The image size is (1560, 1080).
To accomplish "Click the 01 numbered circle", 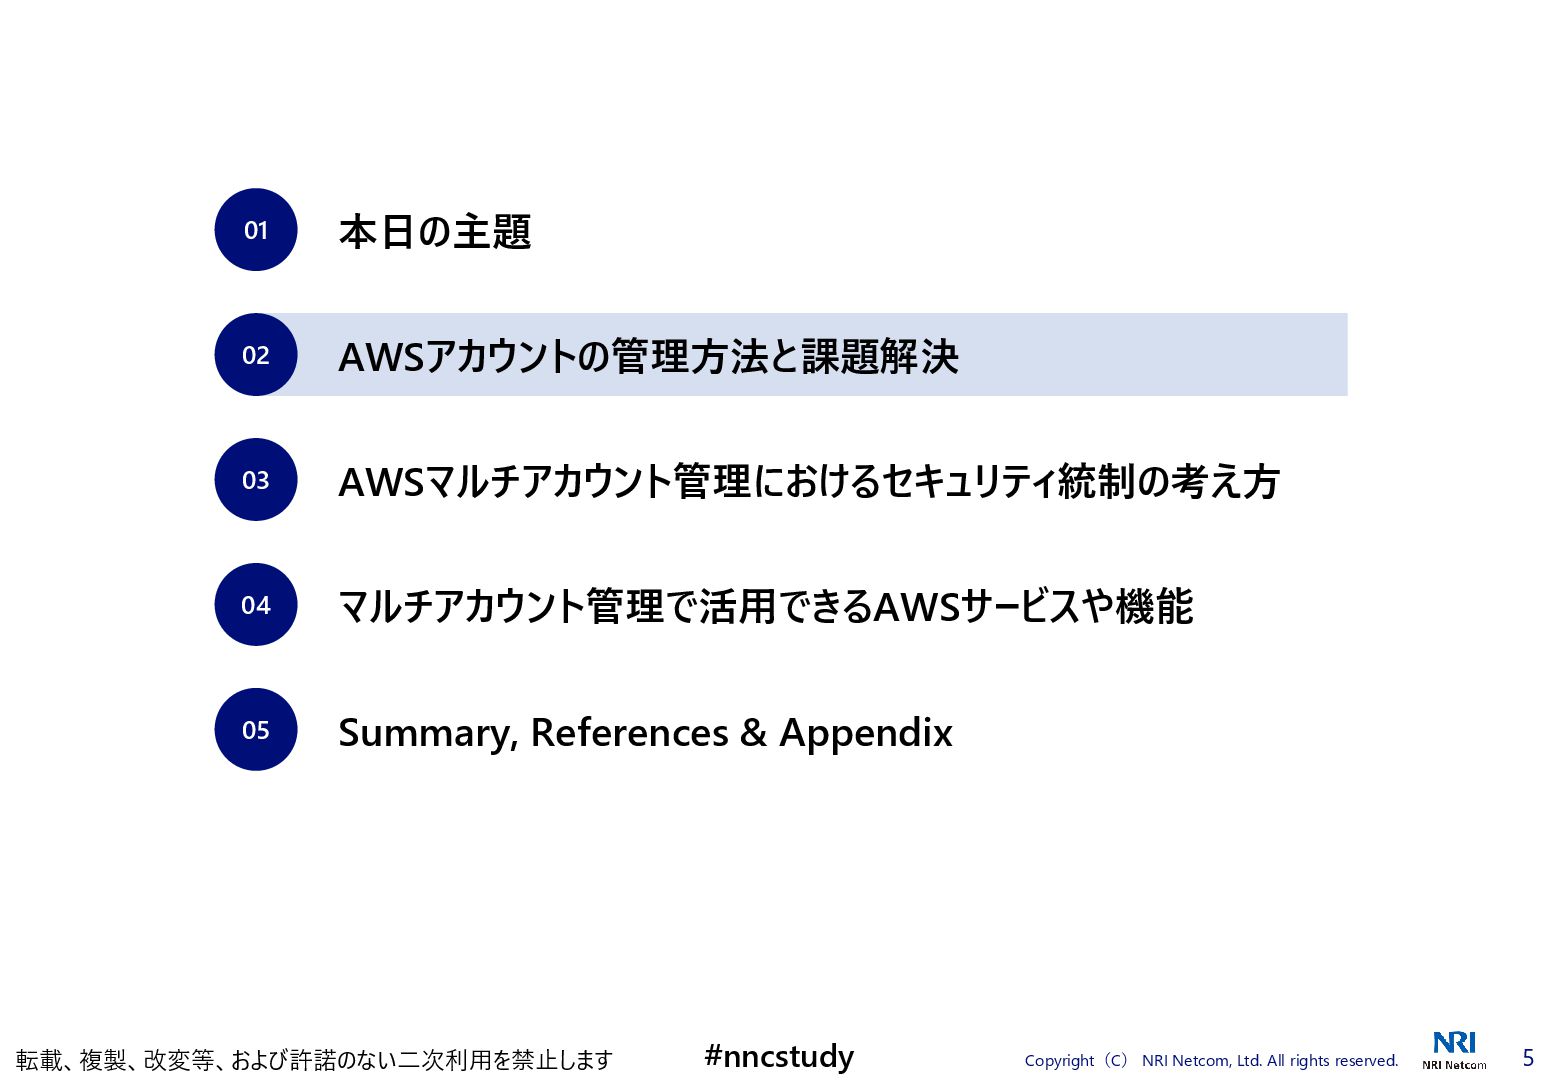I will (256, 230).
